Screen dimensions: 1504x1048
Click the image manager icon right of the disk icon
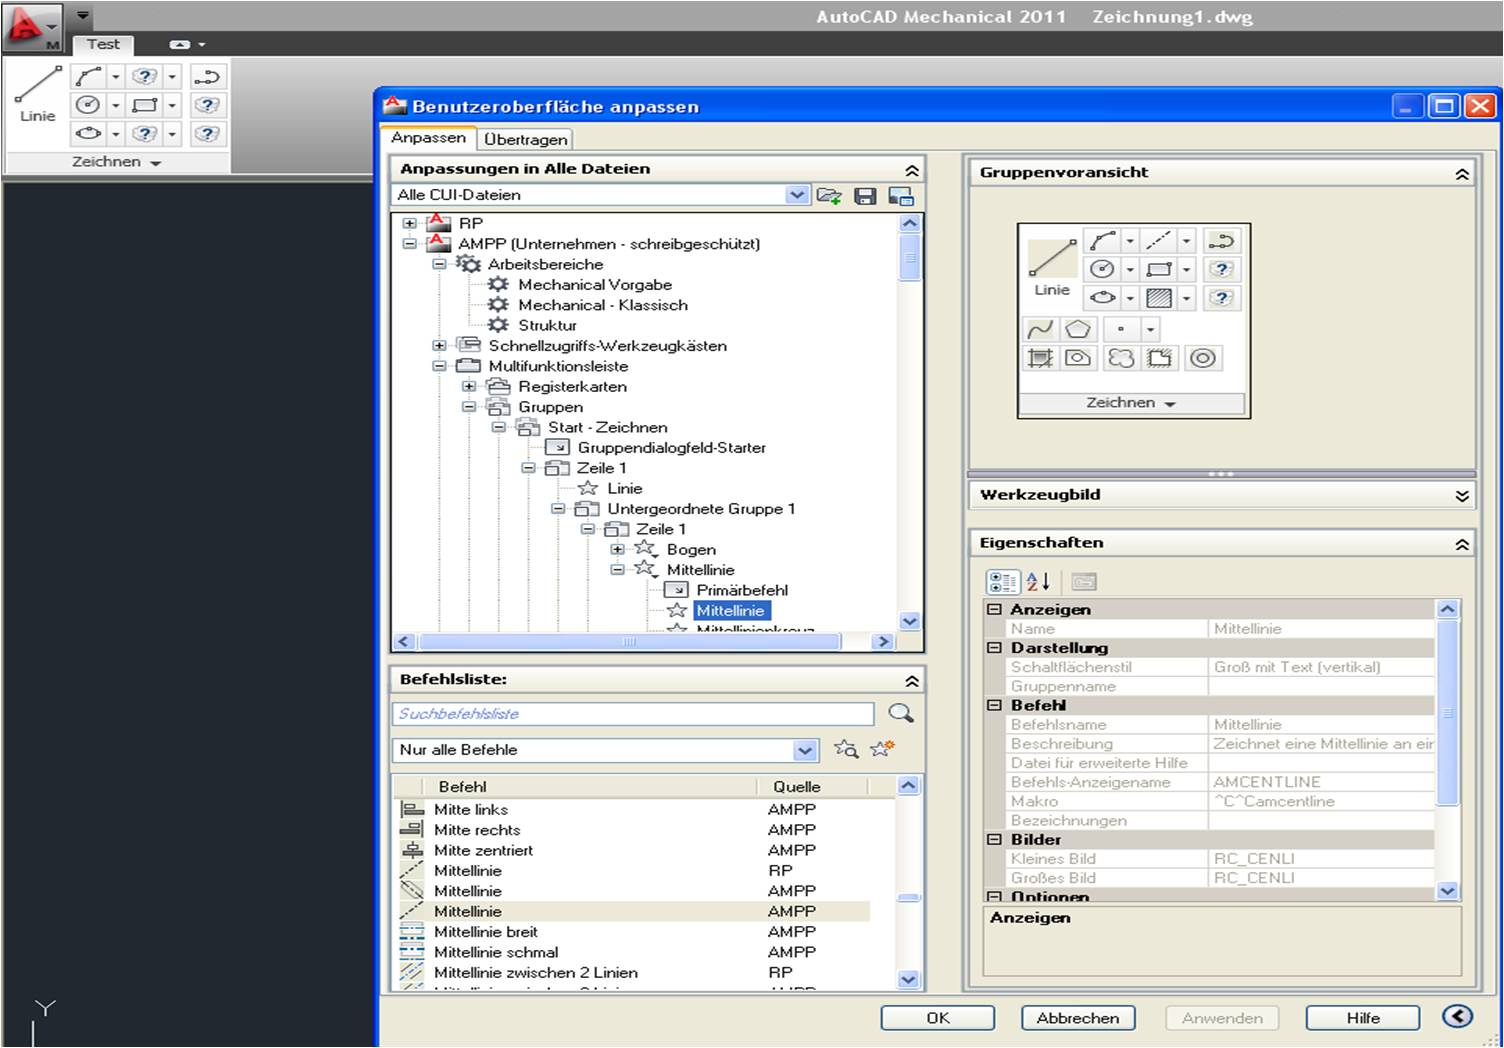pyautogui.click(x=901, y=196)
